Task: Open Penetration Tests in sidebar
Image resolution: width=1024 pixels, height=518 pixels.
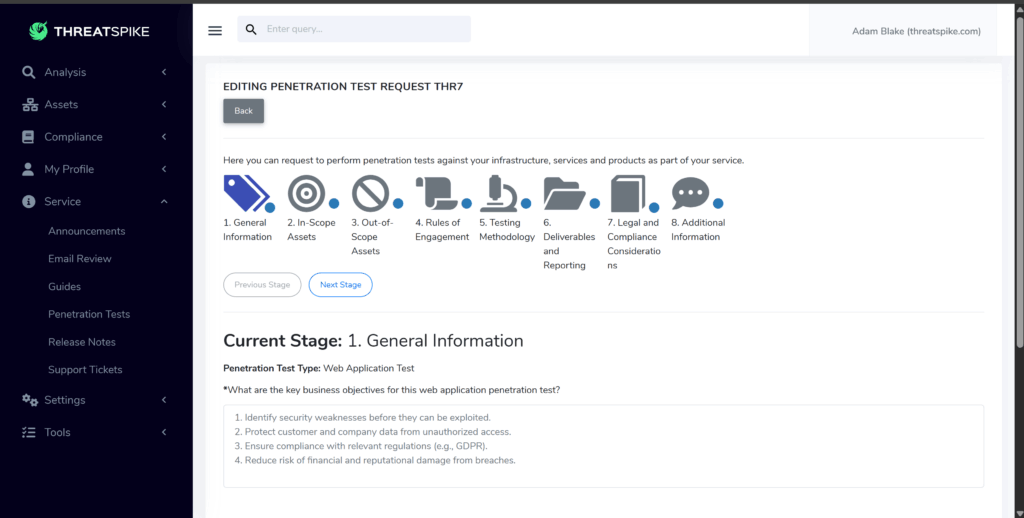Action: [89, 314]
